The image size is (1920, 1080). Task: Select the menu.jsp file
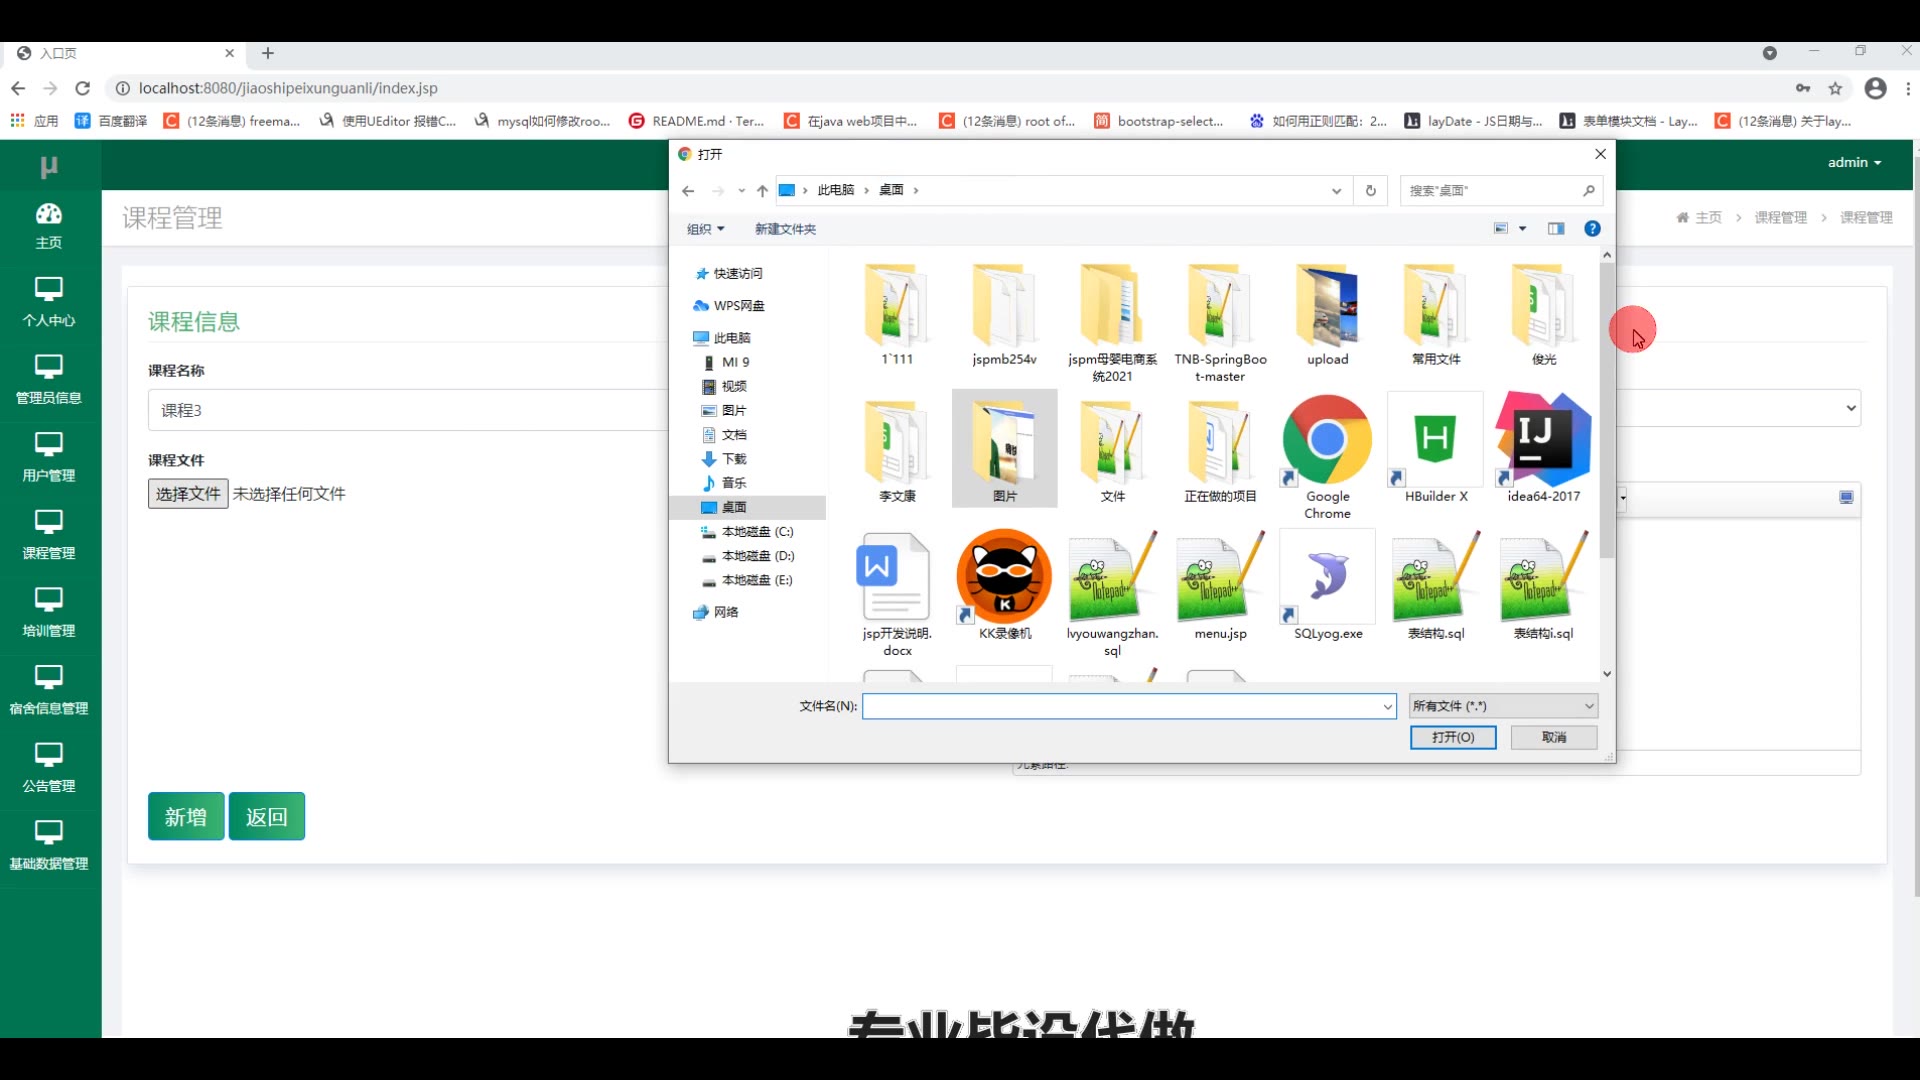click(x=1220, y=587)
